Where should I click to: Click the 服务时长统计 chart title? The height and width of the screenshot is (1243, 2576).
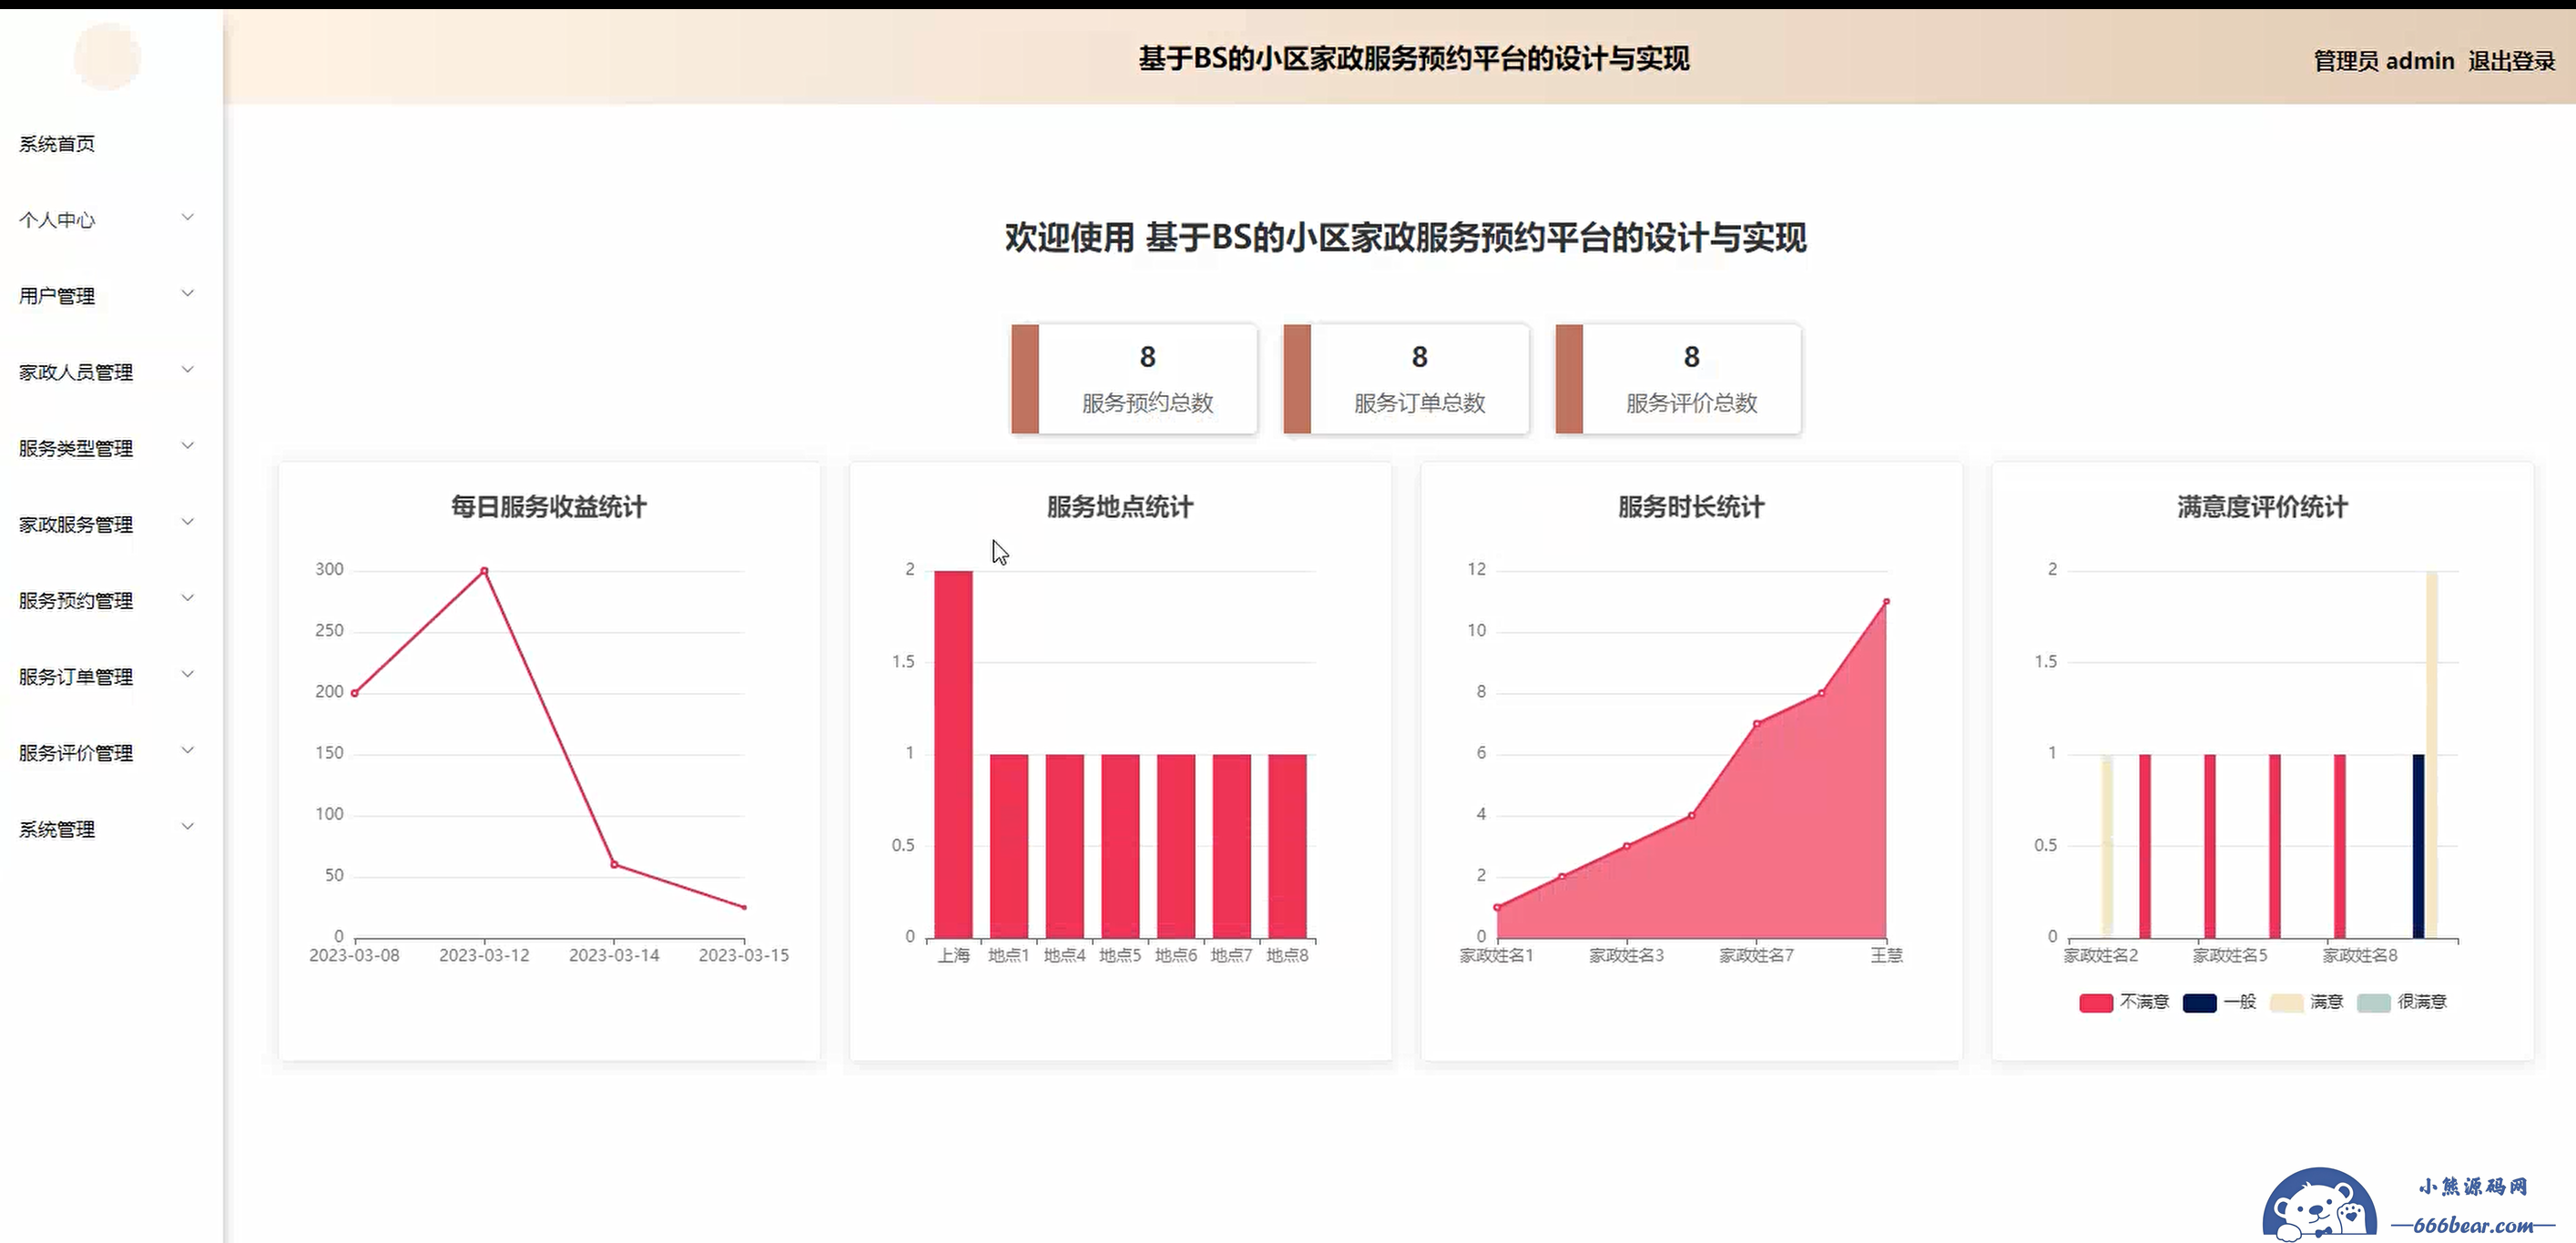pos(1691,507)
